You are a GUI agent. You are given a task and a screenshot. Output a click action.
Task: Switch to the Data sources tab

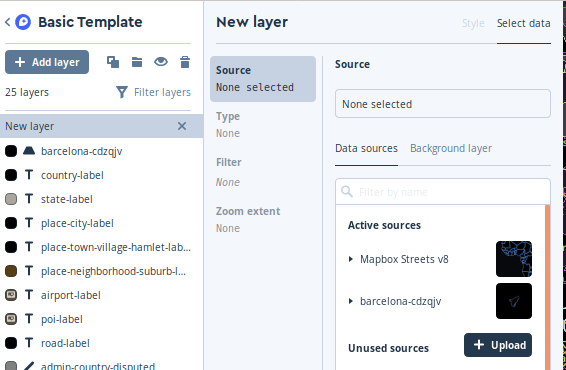366,148
